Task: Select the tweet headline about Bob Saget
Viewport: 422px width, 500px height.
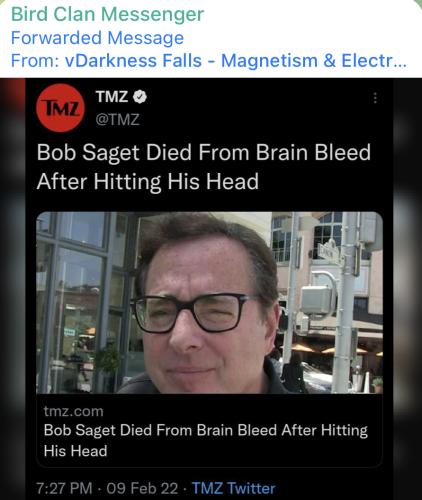Action: pos(204,167)
